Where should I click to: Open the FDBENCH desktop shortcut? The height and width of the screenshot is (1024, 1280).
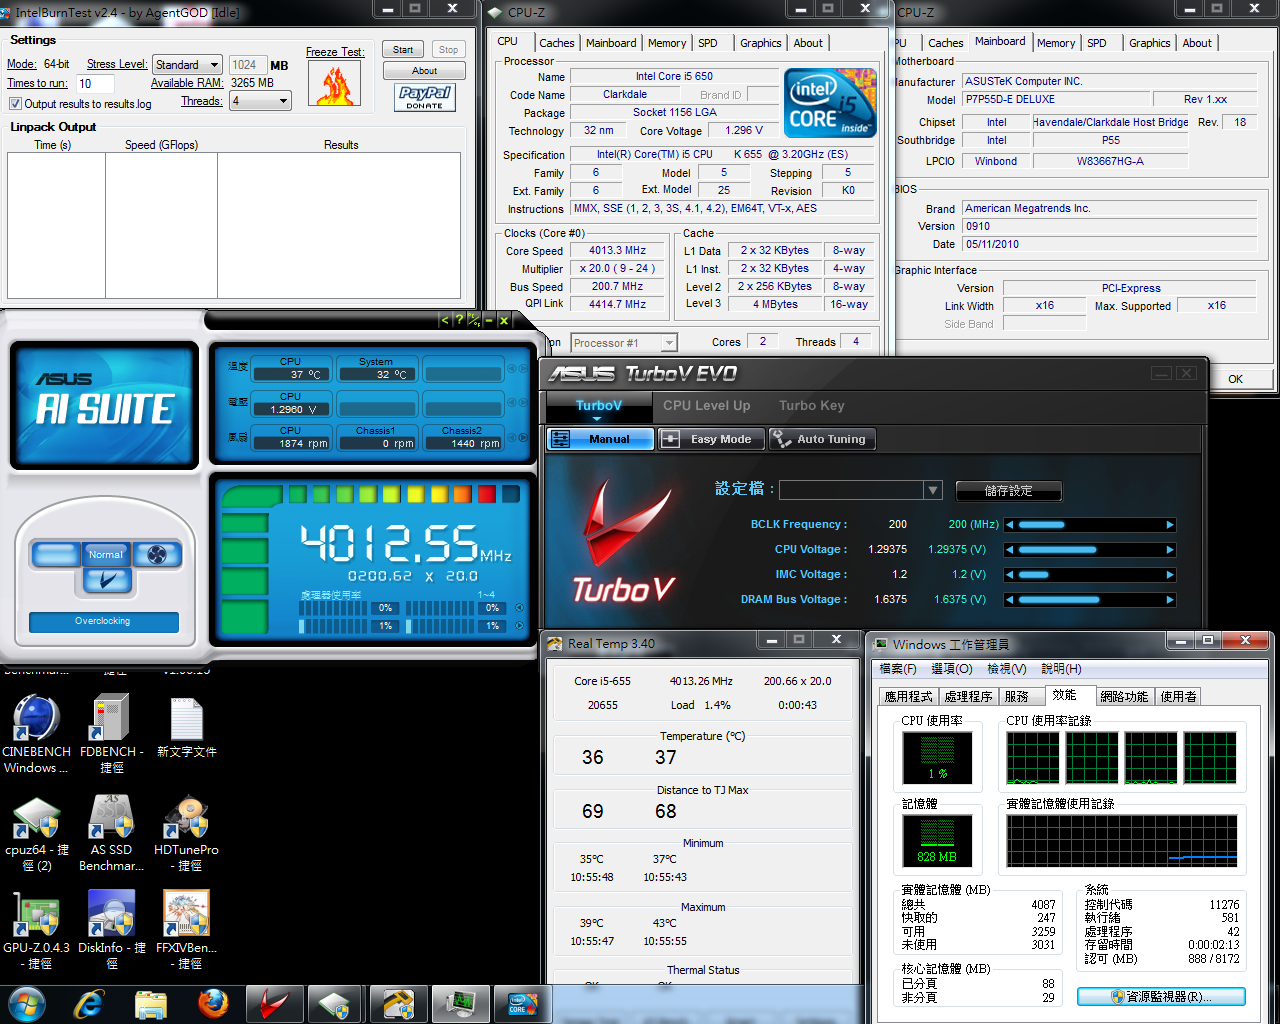tap(112, 735)
